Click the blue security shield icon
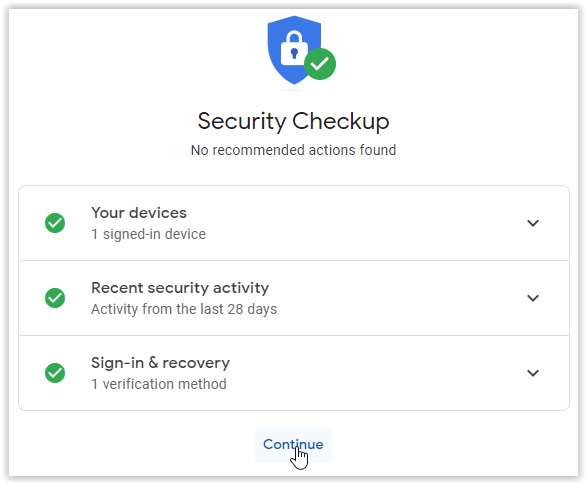Screen dimensions: 586x484 [x=294, y=50]
